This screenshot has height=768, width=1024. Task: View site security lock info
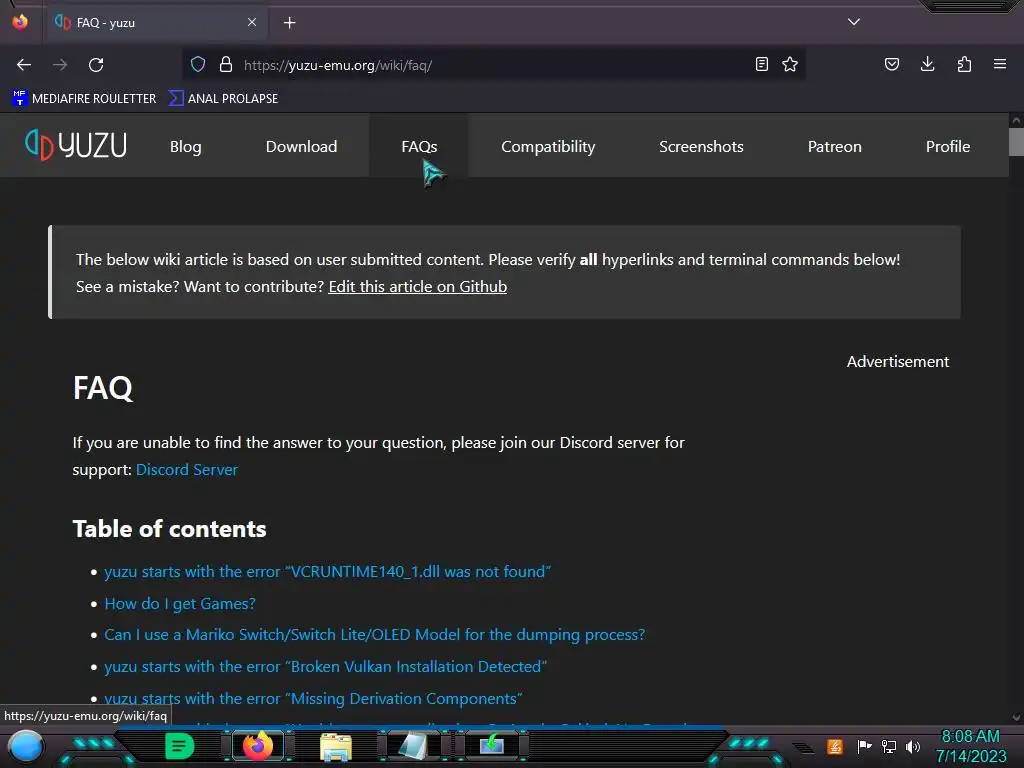[x=226, y=65]
